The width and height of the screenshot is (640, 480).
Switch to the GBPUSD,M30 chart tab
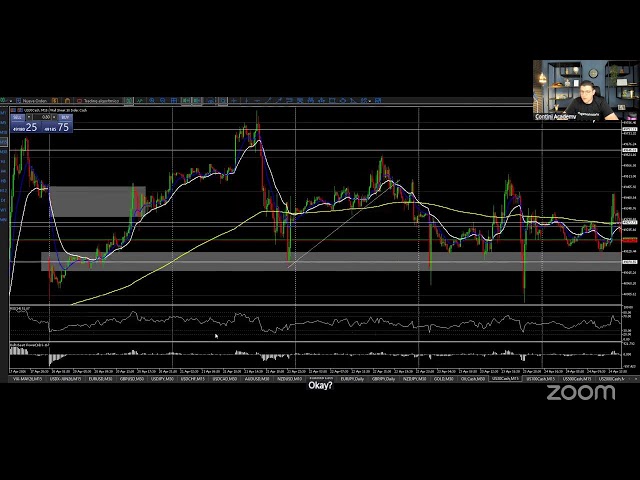(x=132, y=379)
